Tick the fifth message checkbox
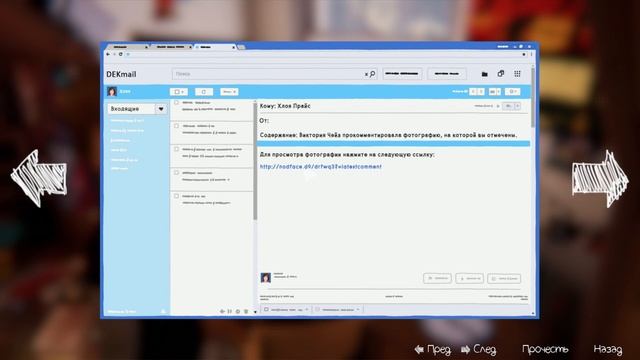The image size is (640, 360). (x=177, y=196)
